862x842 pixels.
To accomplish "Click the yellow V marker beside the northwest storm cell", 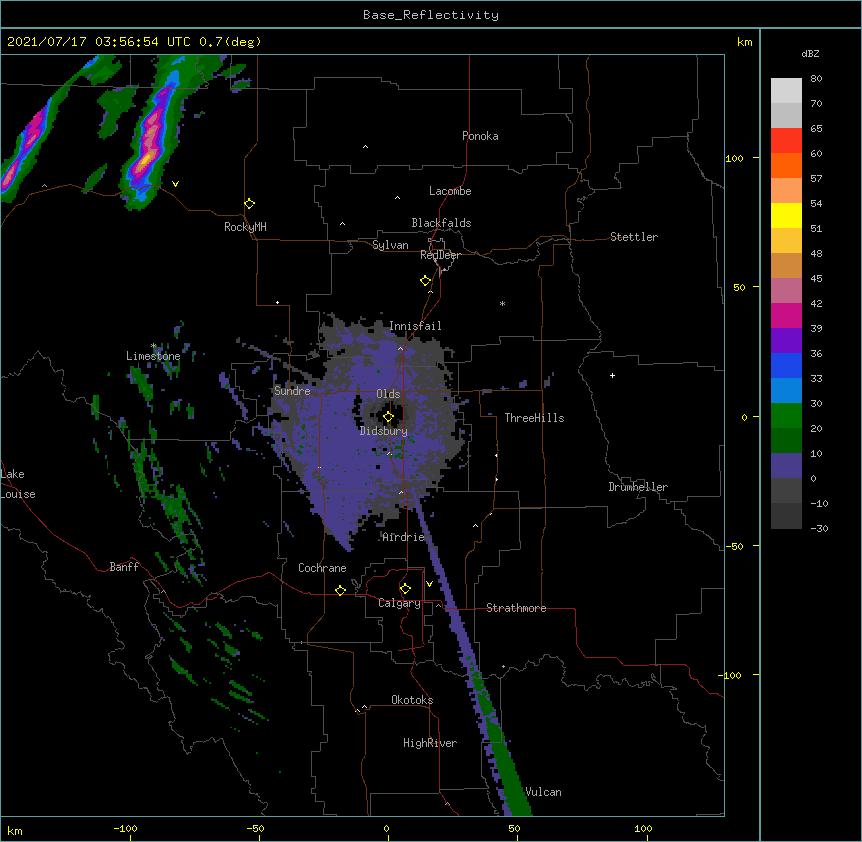I will tap(175, 184).
